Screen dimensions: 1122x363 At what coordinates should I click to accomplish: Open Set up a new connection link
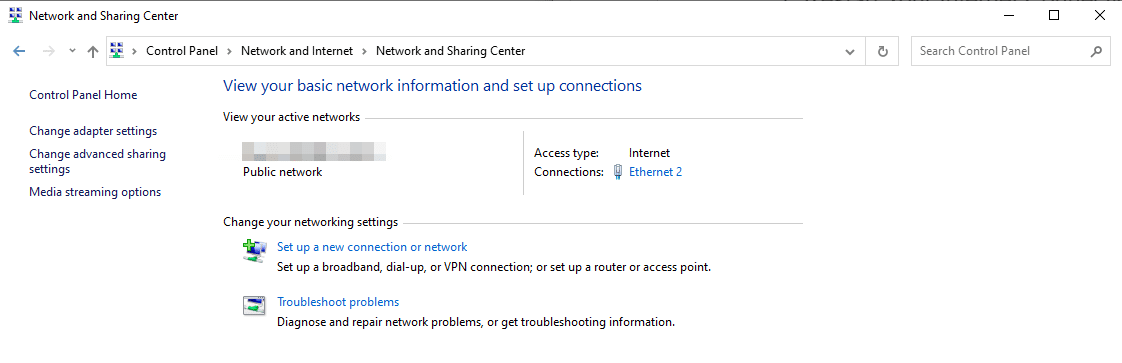pyautogui.click(x=372, y=247)
